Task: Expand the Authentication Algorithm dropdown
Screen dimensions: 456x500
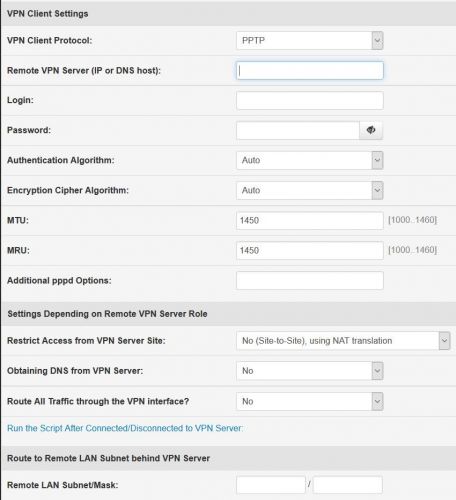Action: [310, 160]
